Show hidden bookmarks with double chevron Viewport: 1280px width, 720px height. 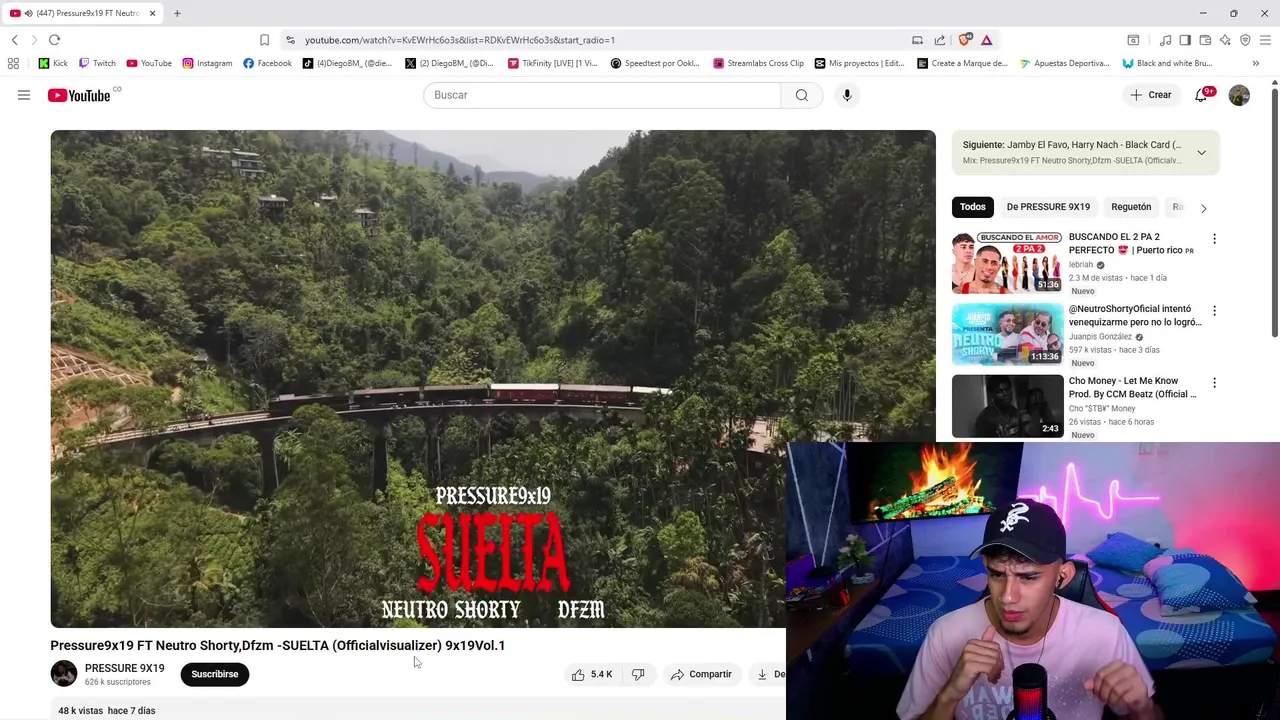click(x=1255, y=63)
